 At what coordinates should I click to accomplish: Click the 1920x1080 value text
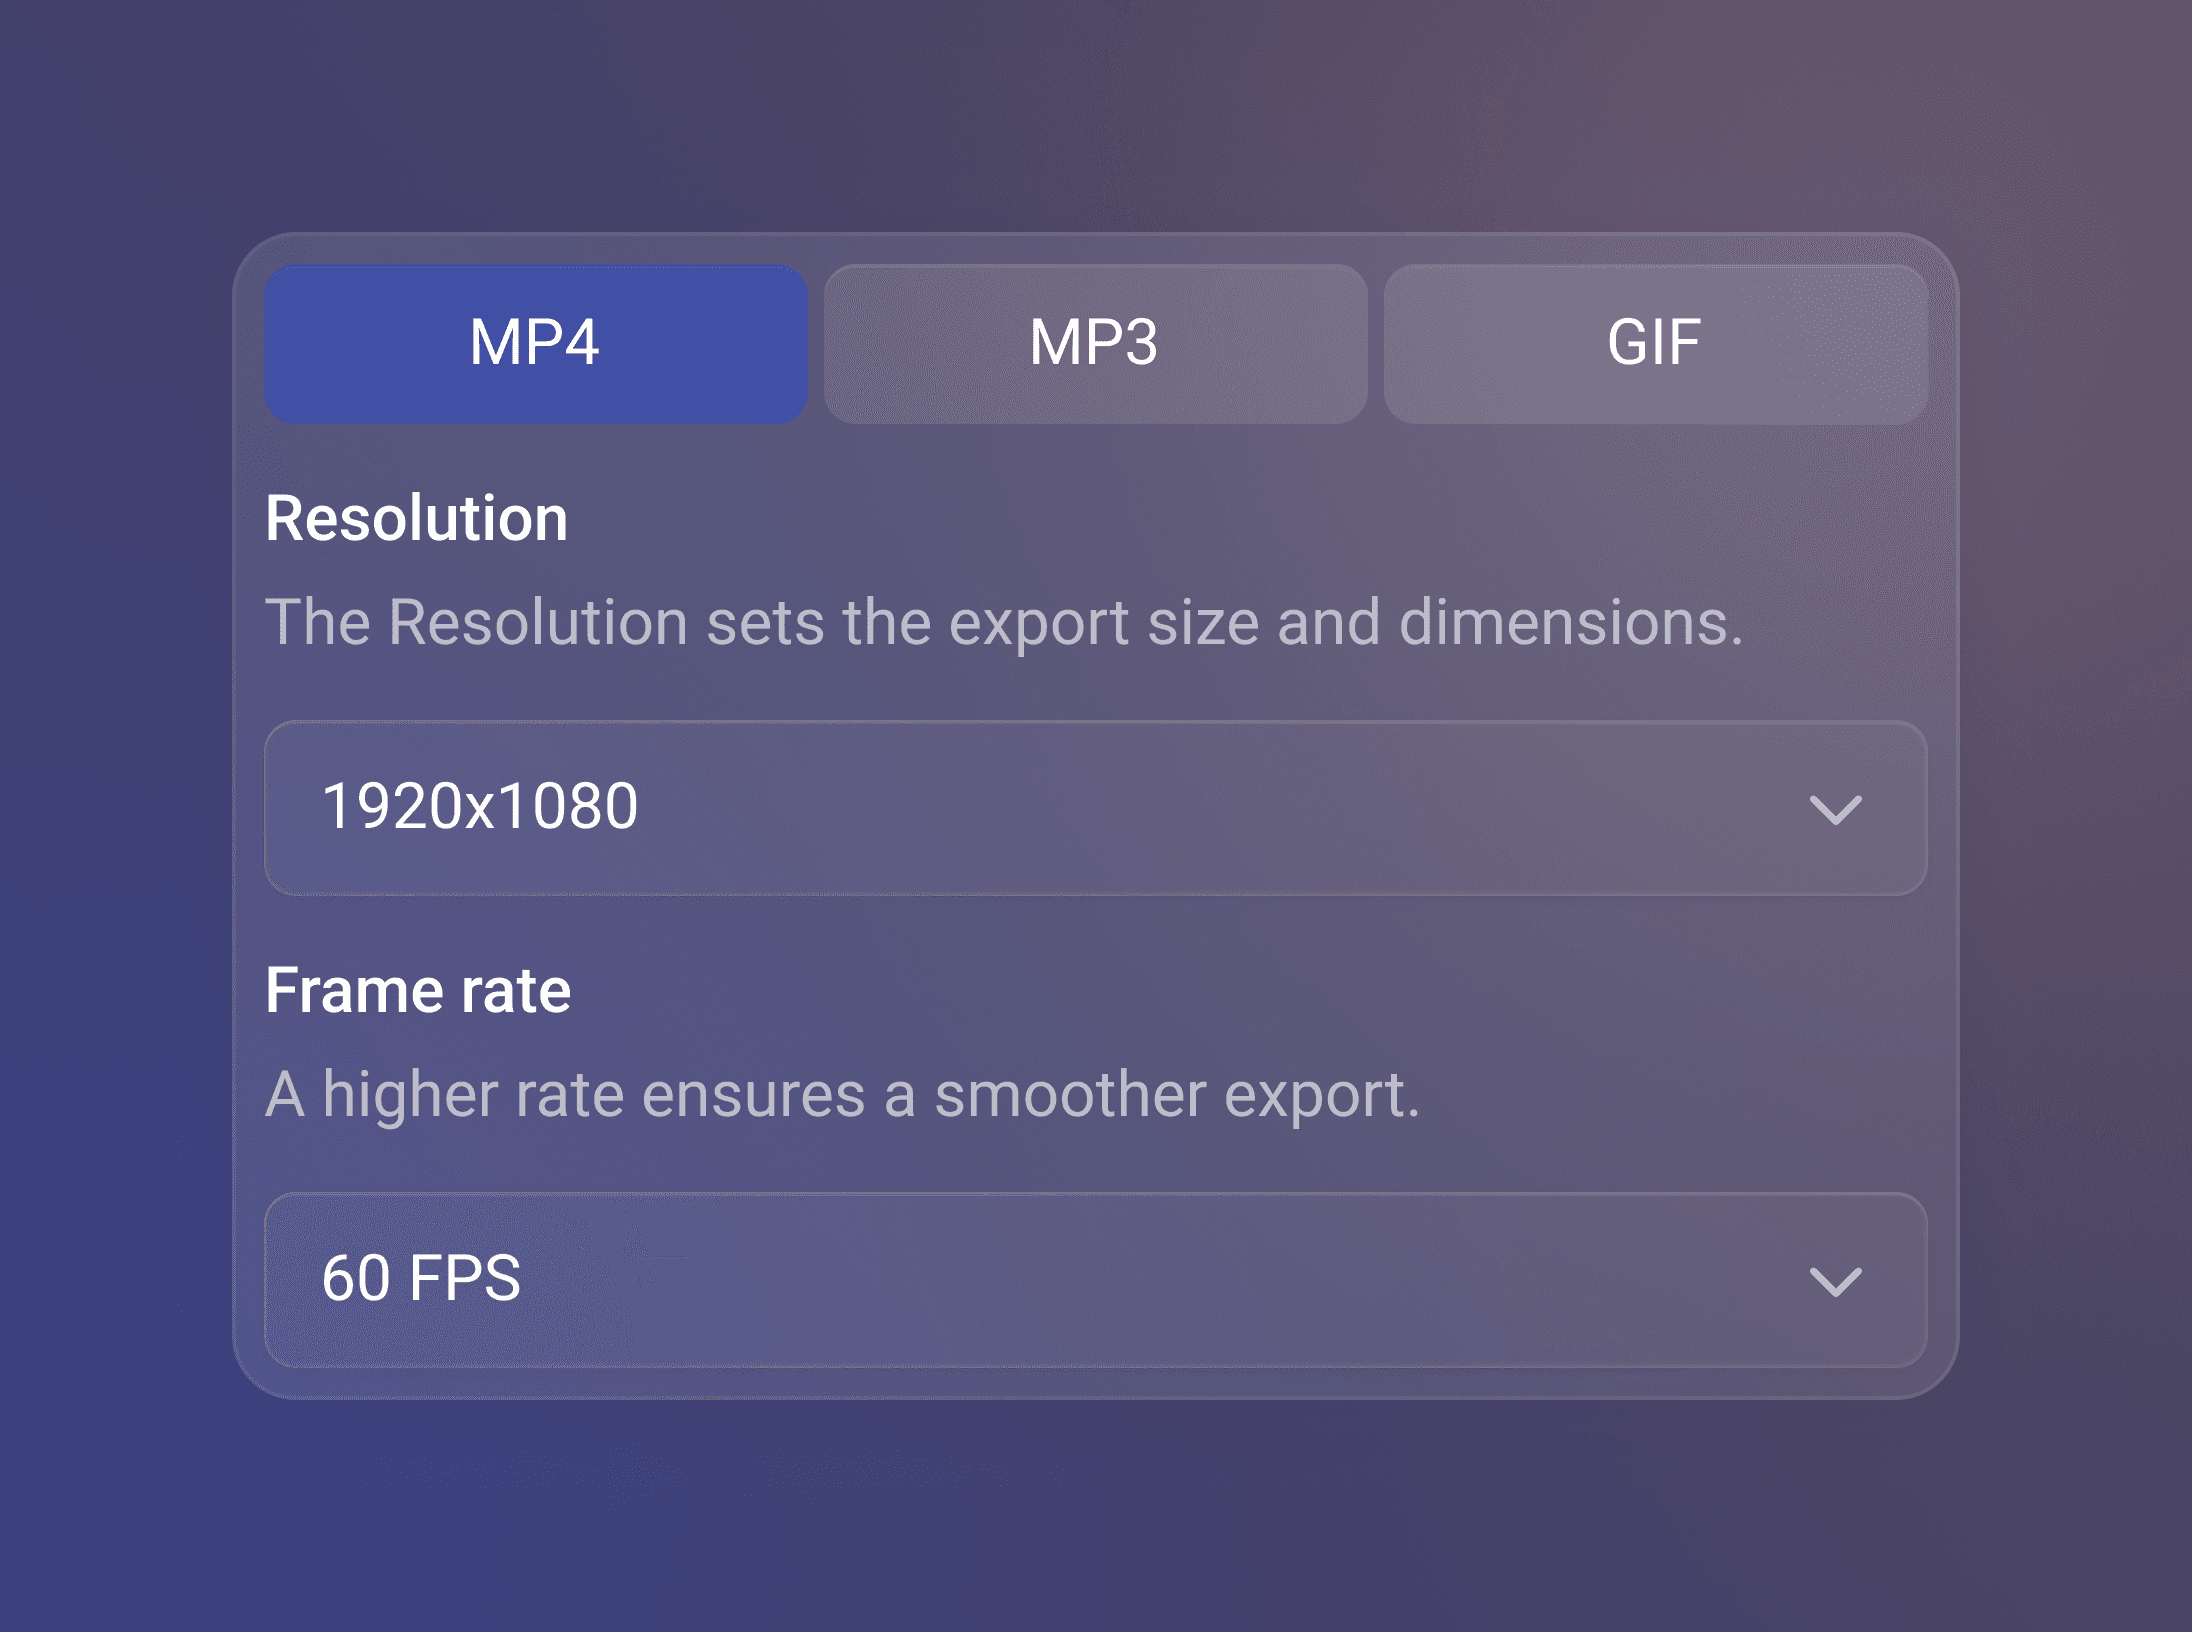480,806
